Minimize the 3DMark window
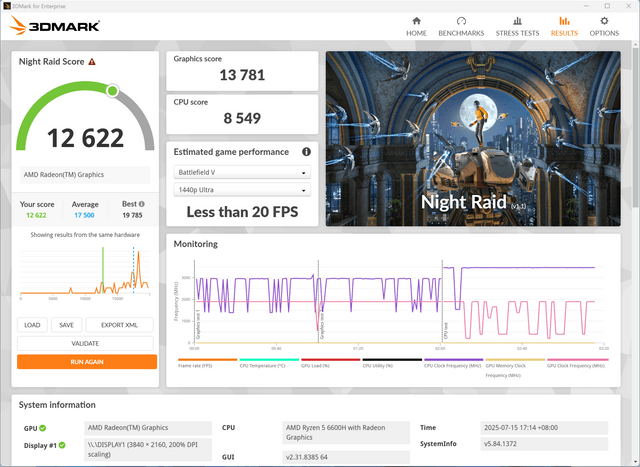This screenshot has width=640, height=467. [587, 6]
